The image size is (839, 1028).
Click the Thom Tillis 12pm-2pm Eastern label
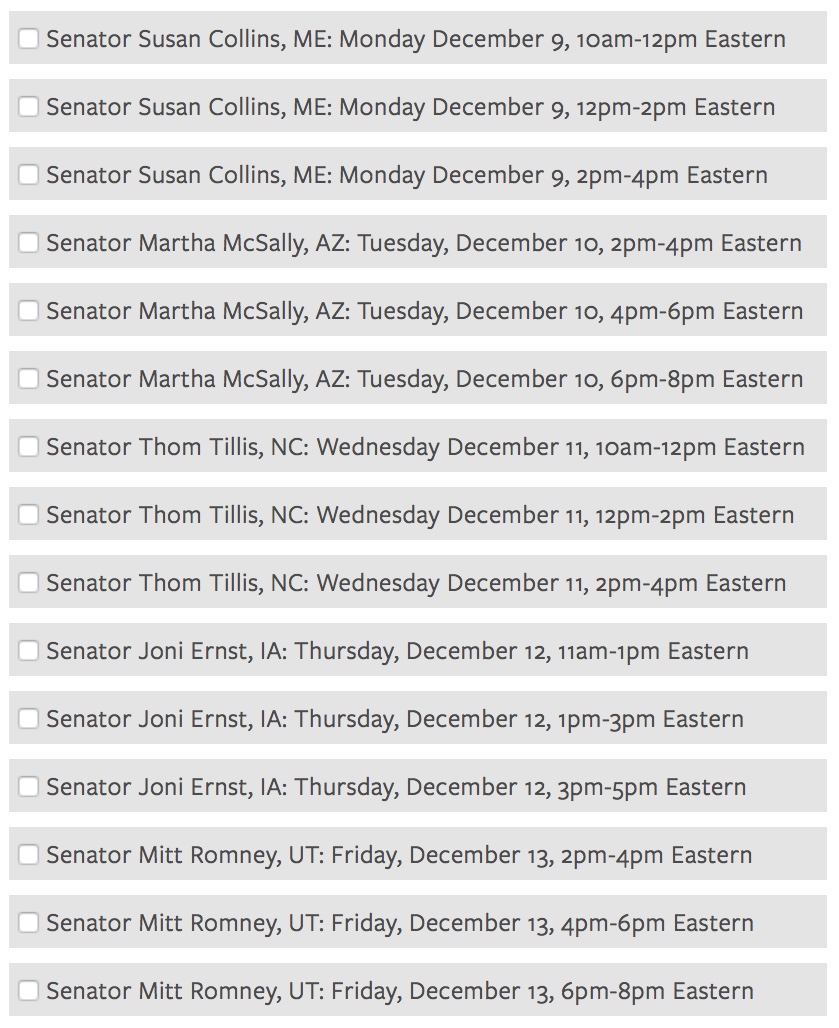(420, 516)
